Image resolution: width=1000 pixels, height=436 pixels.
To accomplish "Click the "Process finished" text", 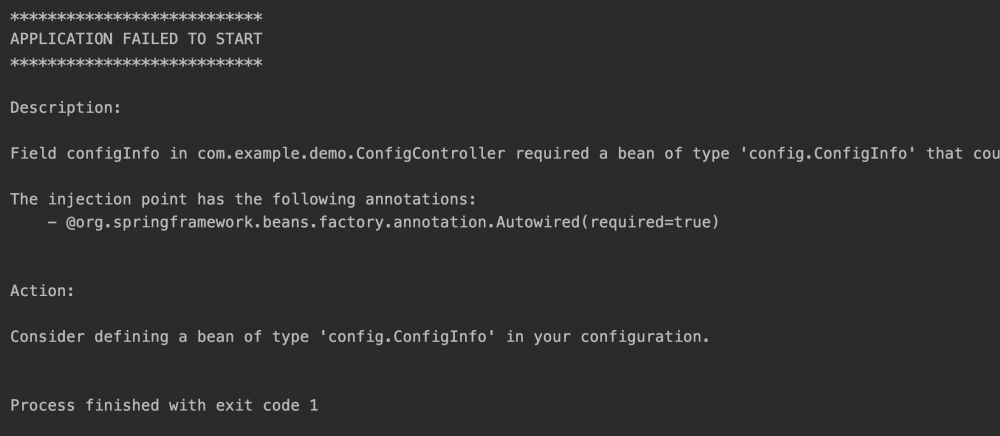I will [x=78, y=406].
